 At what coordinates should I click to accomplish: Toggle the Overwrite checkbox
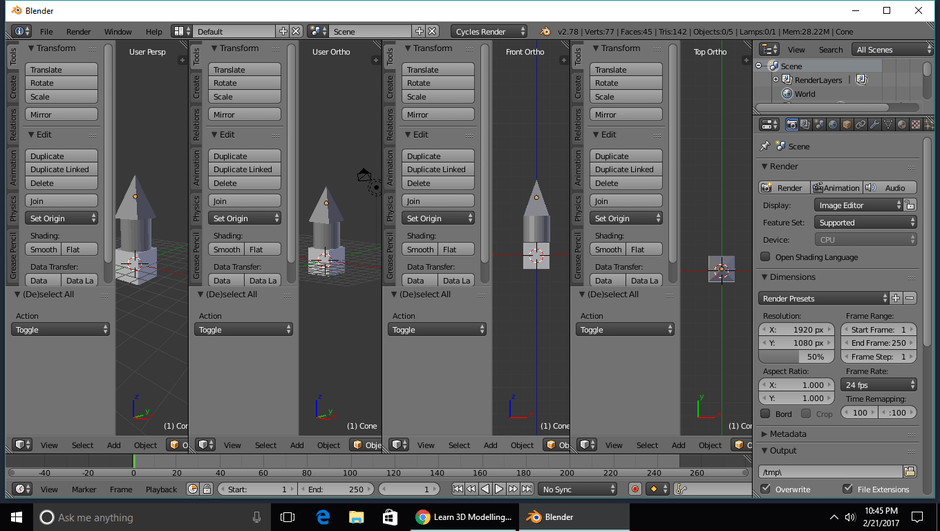(766, 489)
